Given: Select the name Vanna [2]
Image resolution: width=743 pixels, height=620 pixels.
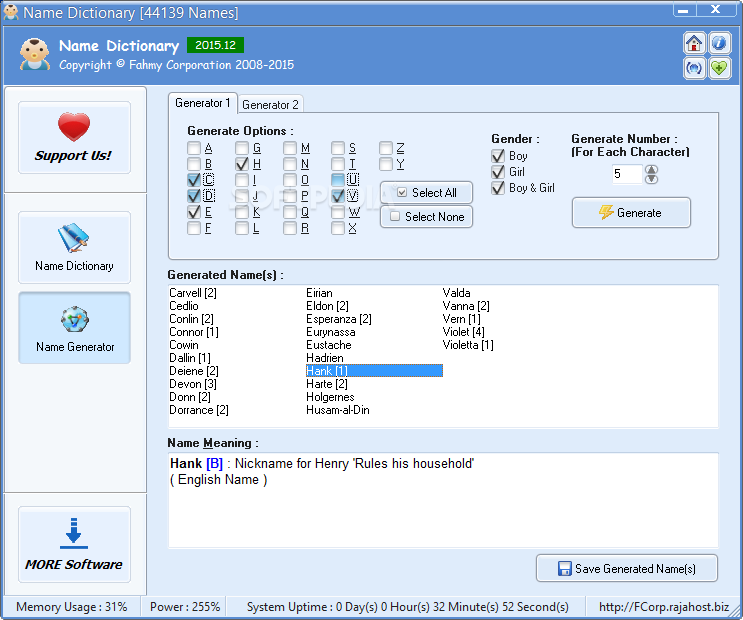Looking at the screenshot, I should (466, 306).
